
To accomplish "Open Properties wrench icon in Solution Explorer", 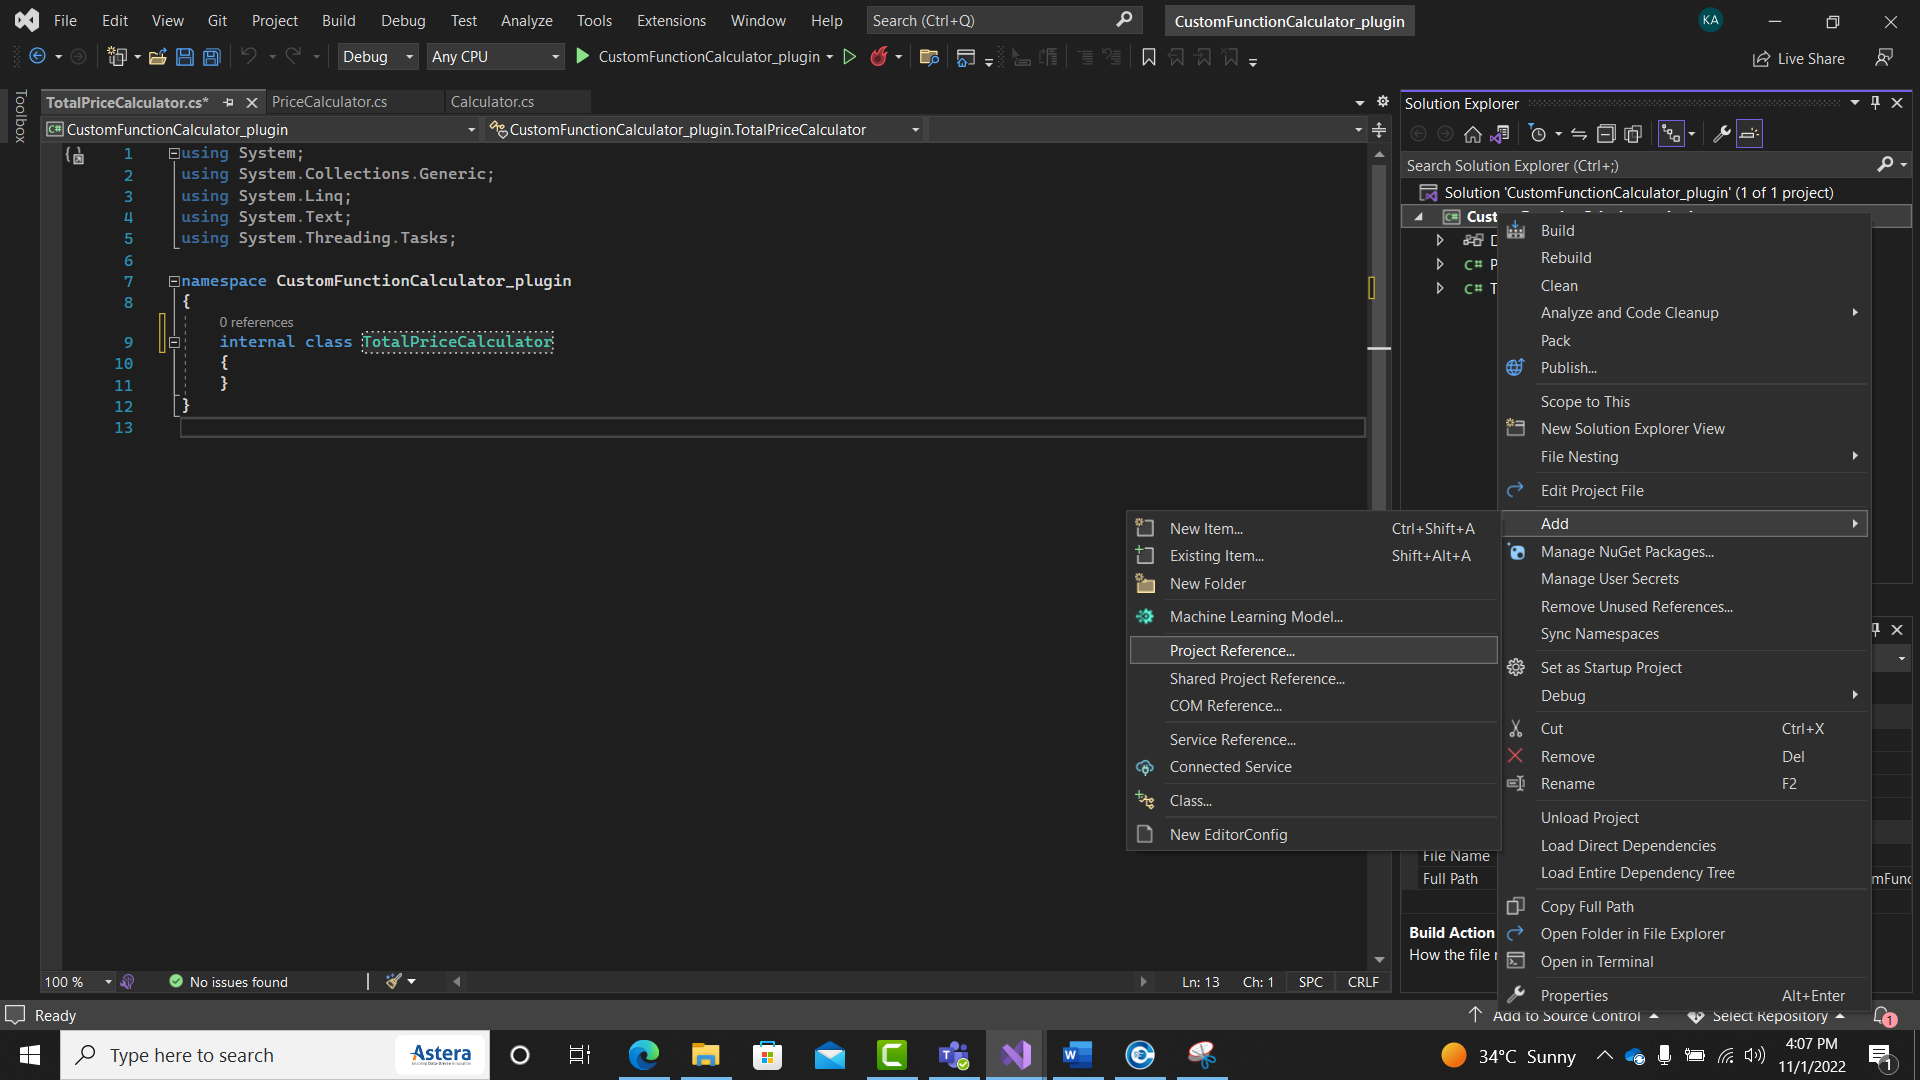I will [1721, 134].
